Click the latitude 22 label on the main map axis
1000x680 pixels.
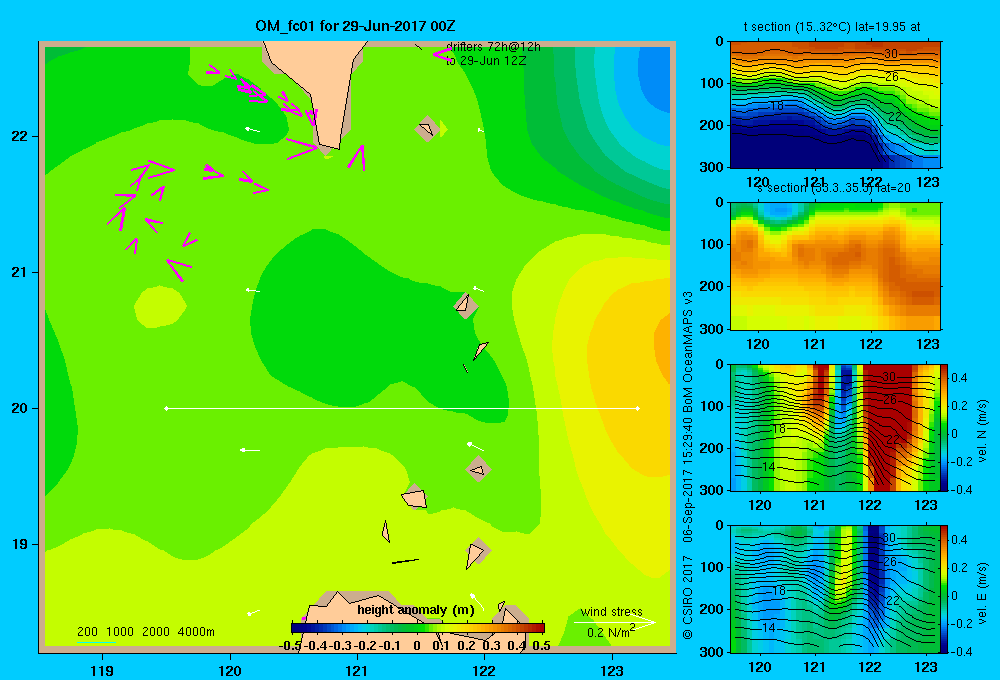[20, 136]
